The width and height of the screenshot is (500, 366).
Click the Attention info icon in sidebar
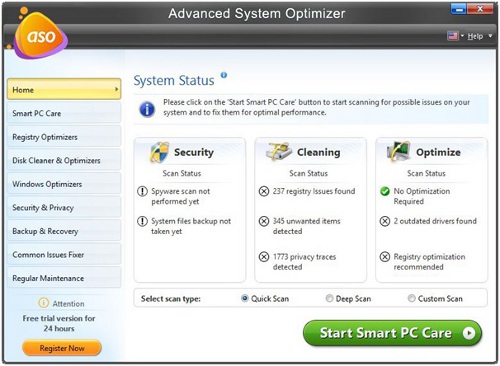(x=43, y=303)
